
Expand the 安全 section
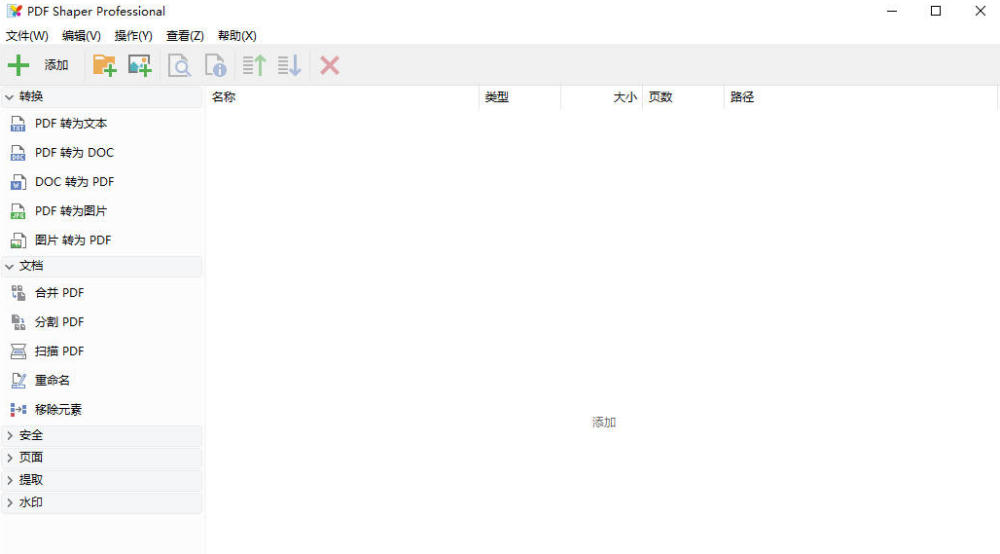102,435
